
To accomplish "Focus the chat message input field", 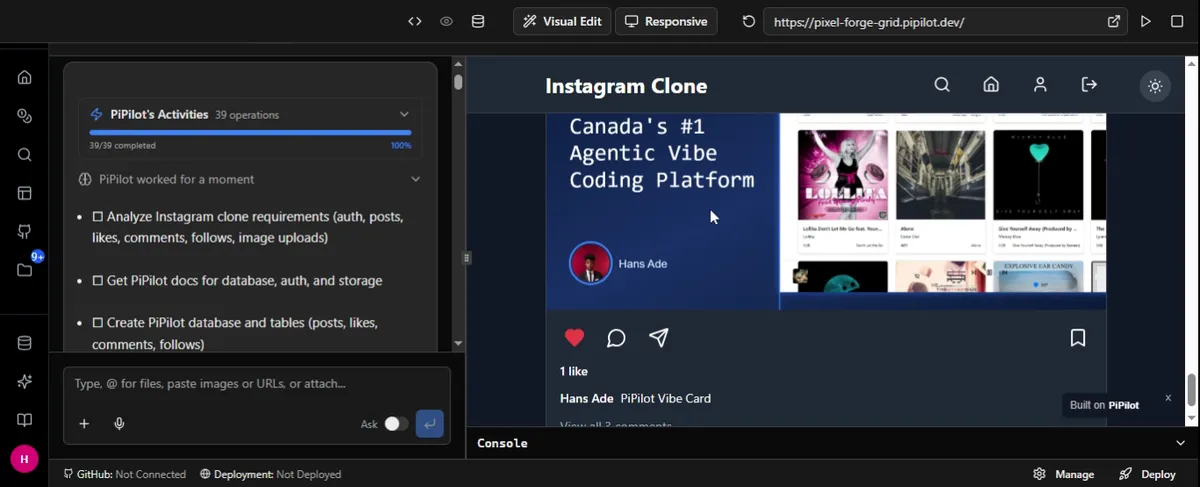I will click(256, 383).
